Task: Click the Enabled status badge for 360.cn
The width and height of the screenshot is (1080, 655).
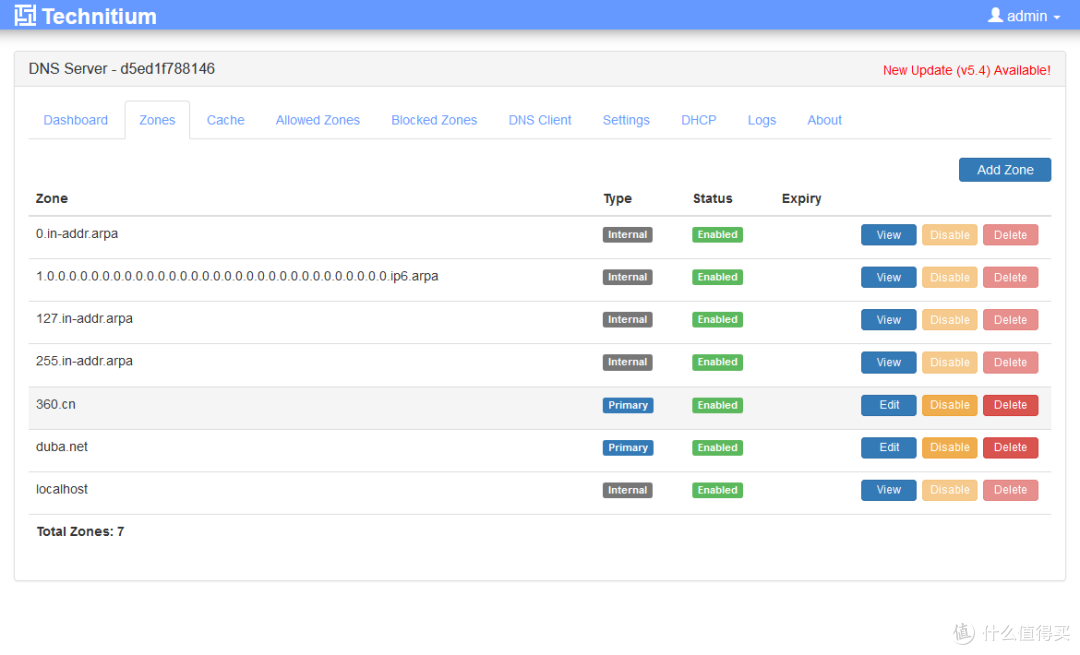Action: tap(717, 405)
